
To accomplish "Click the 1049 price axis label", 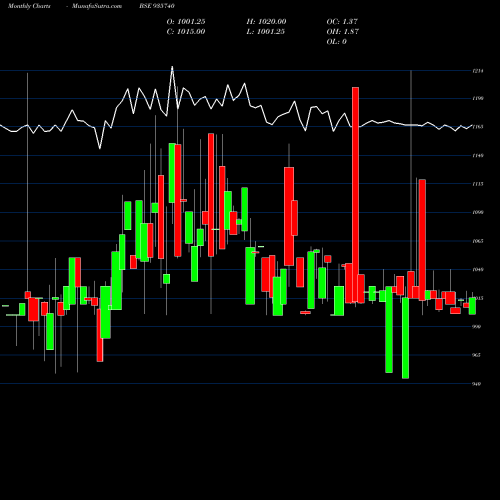I will [478, 269].
